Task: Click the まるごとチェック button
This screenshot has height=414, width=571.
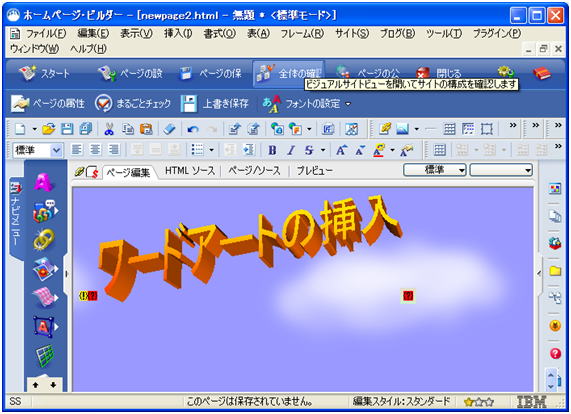Action: [133, 104]
